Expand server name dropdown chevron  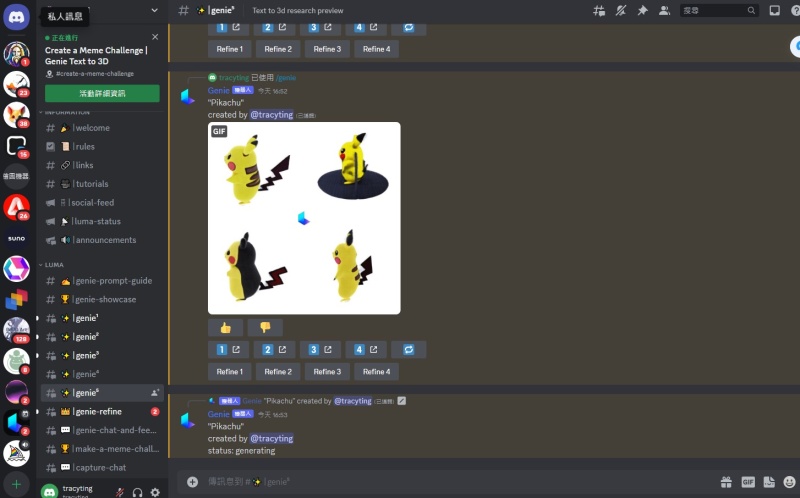click(155, 10)
